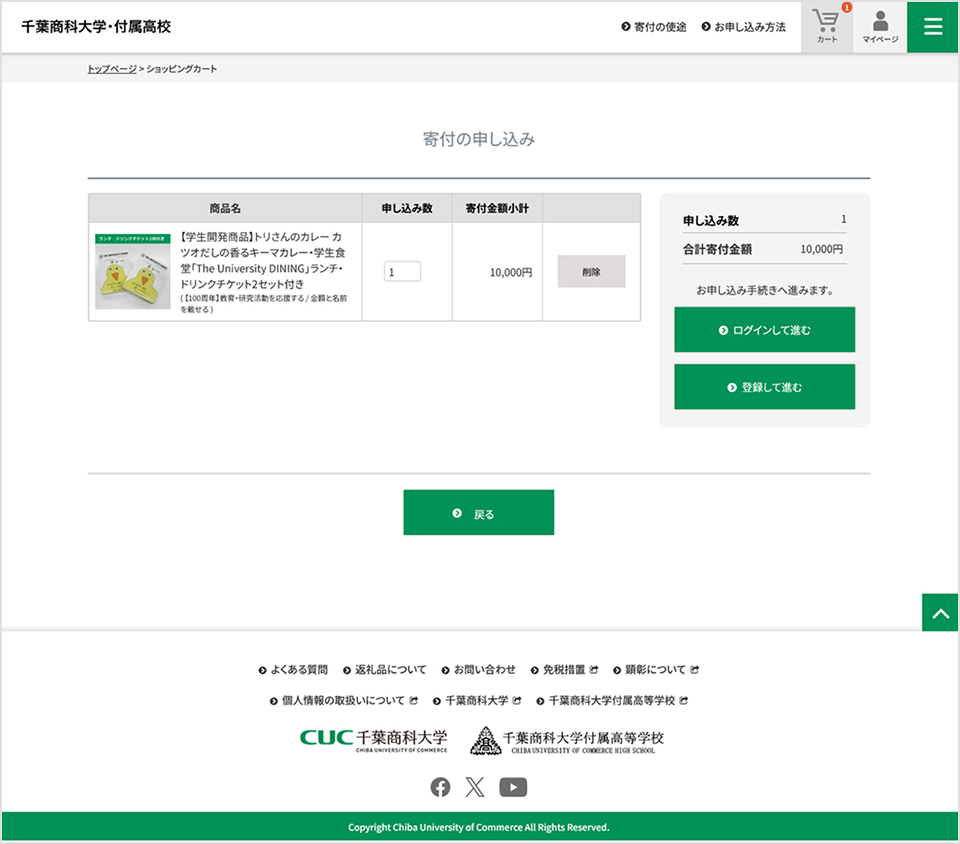Click ログインして進む button

pos(764,330)
